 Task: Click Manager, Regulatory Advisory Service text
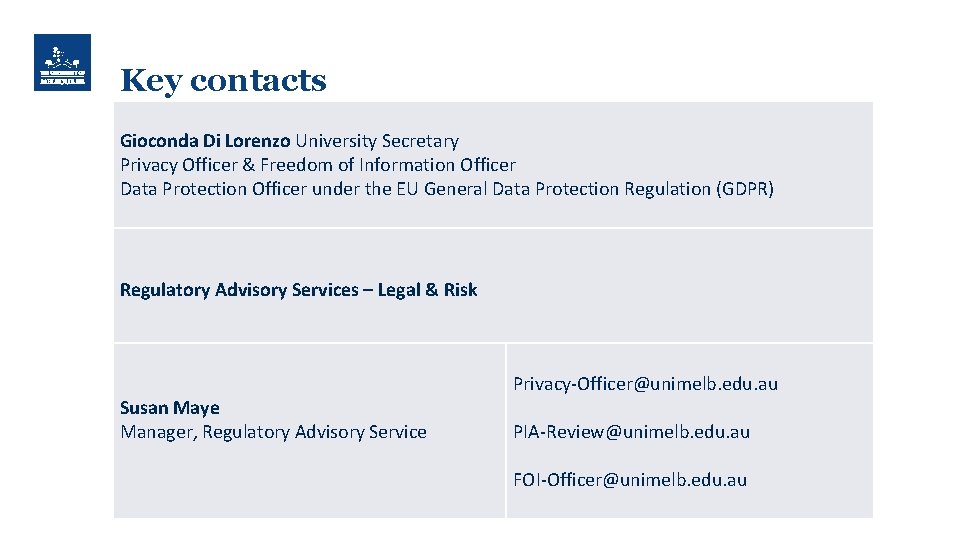(273, 432)
